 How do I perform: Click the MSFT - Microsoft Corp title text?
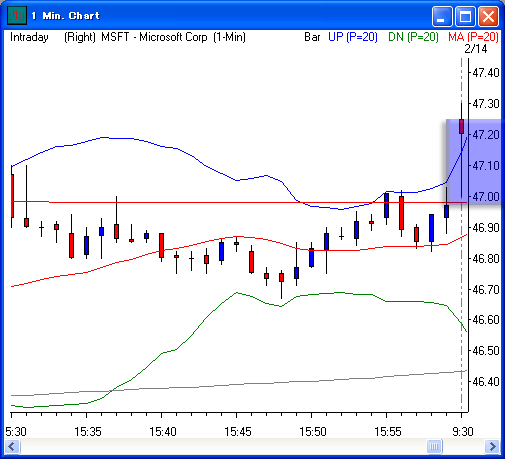click(x=154, y=37)
